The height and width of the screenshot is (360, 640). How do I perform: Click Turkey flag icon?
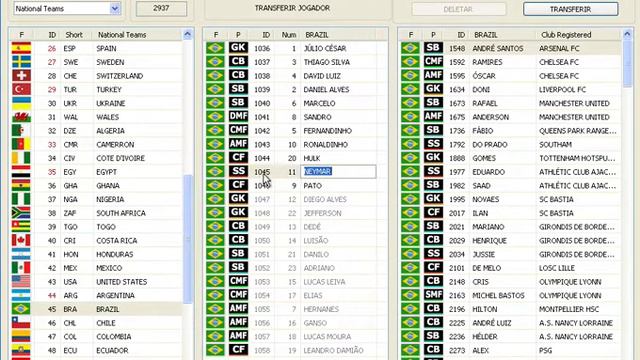pos(21,89)
